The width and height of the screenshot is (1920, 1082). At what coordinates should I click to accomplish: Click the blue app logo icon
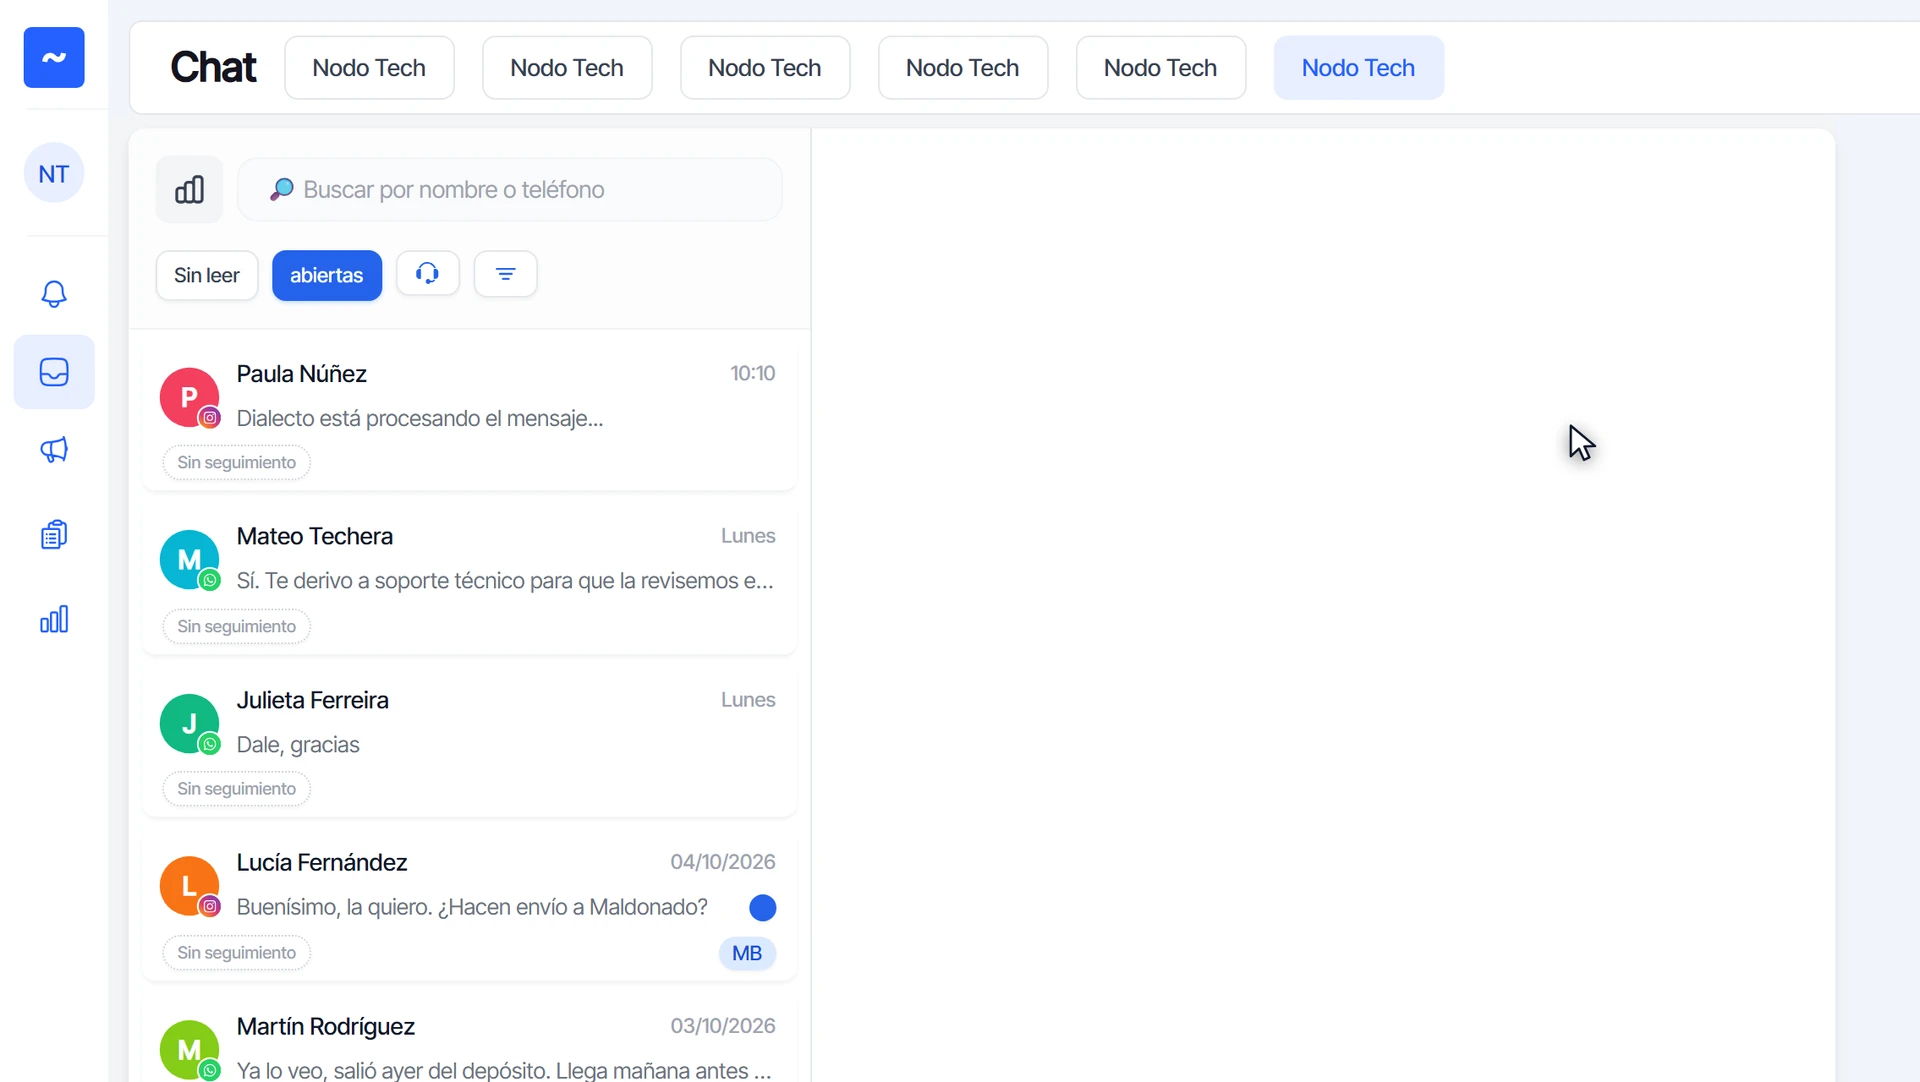[54, 57]
